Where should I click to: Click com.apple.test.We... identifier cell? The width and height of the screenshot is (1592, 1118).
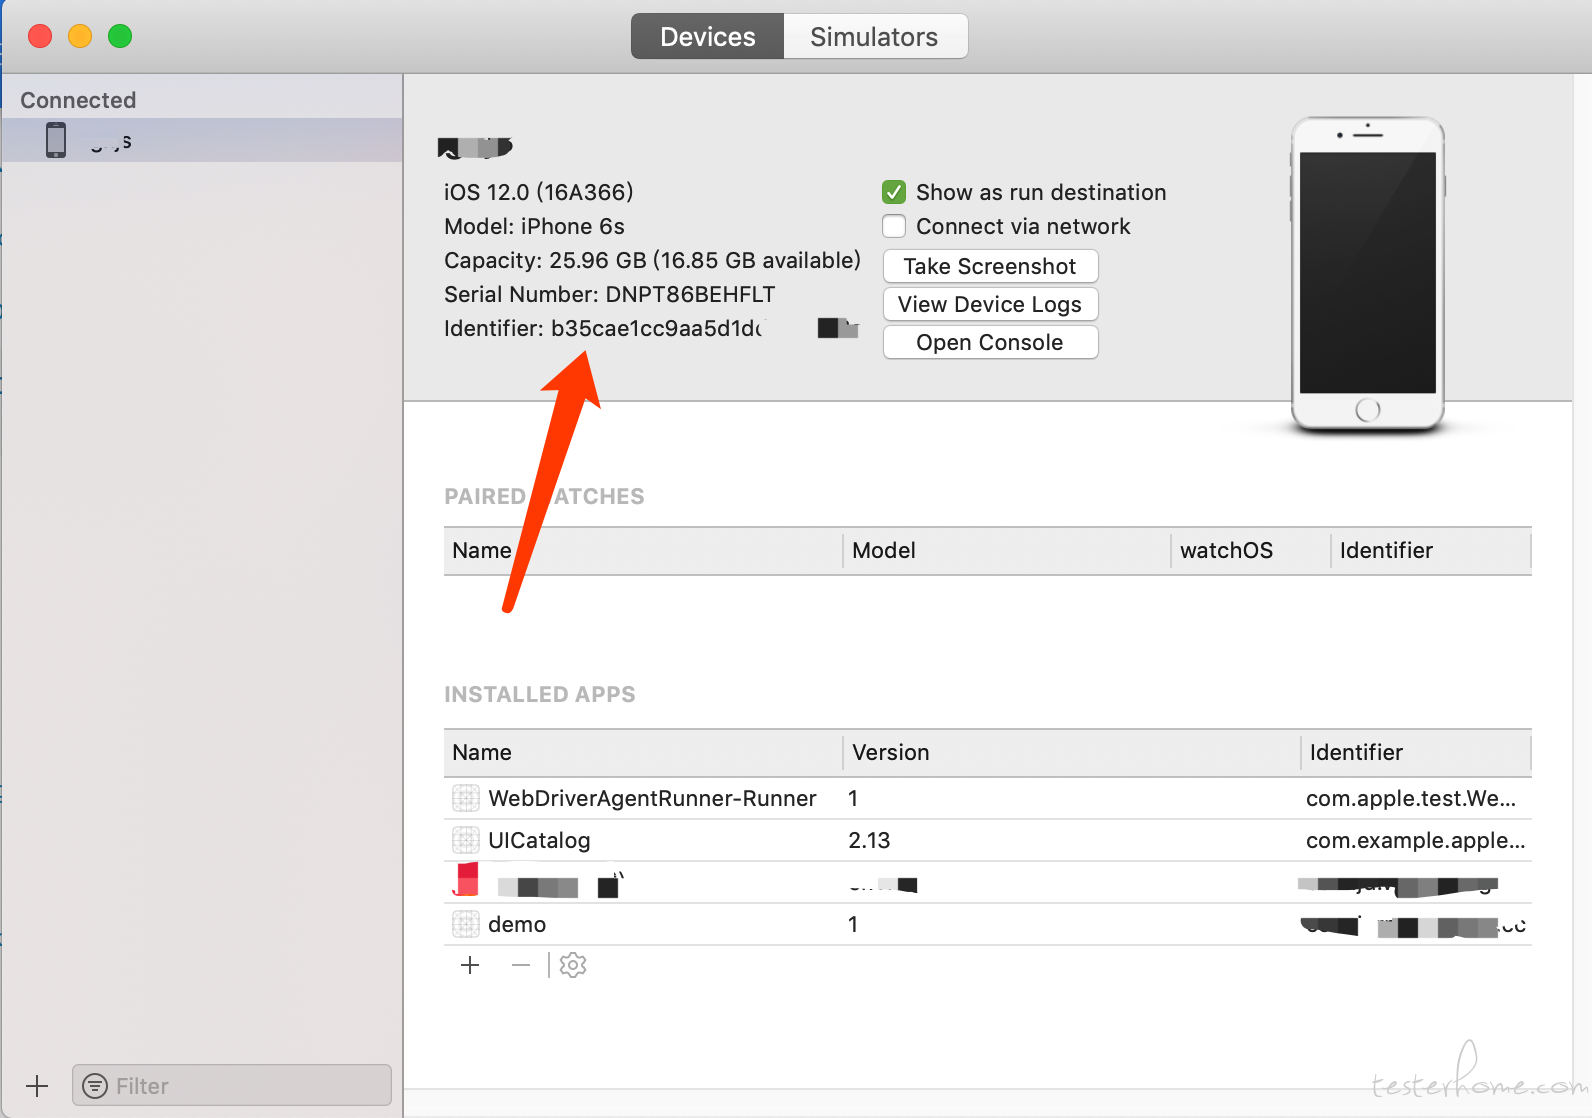click(x=1411, y=798)
